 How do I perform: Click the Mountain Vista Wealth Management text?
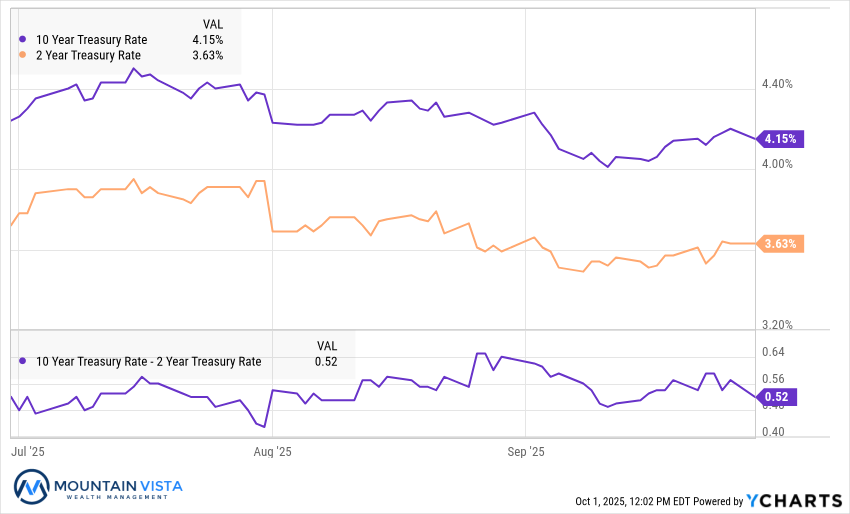(116, 489)
